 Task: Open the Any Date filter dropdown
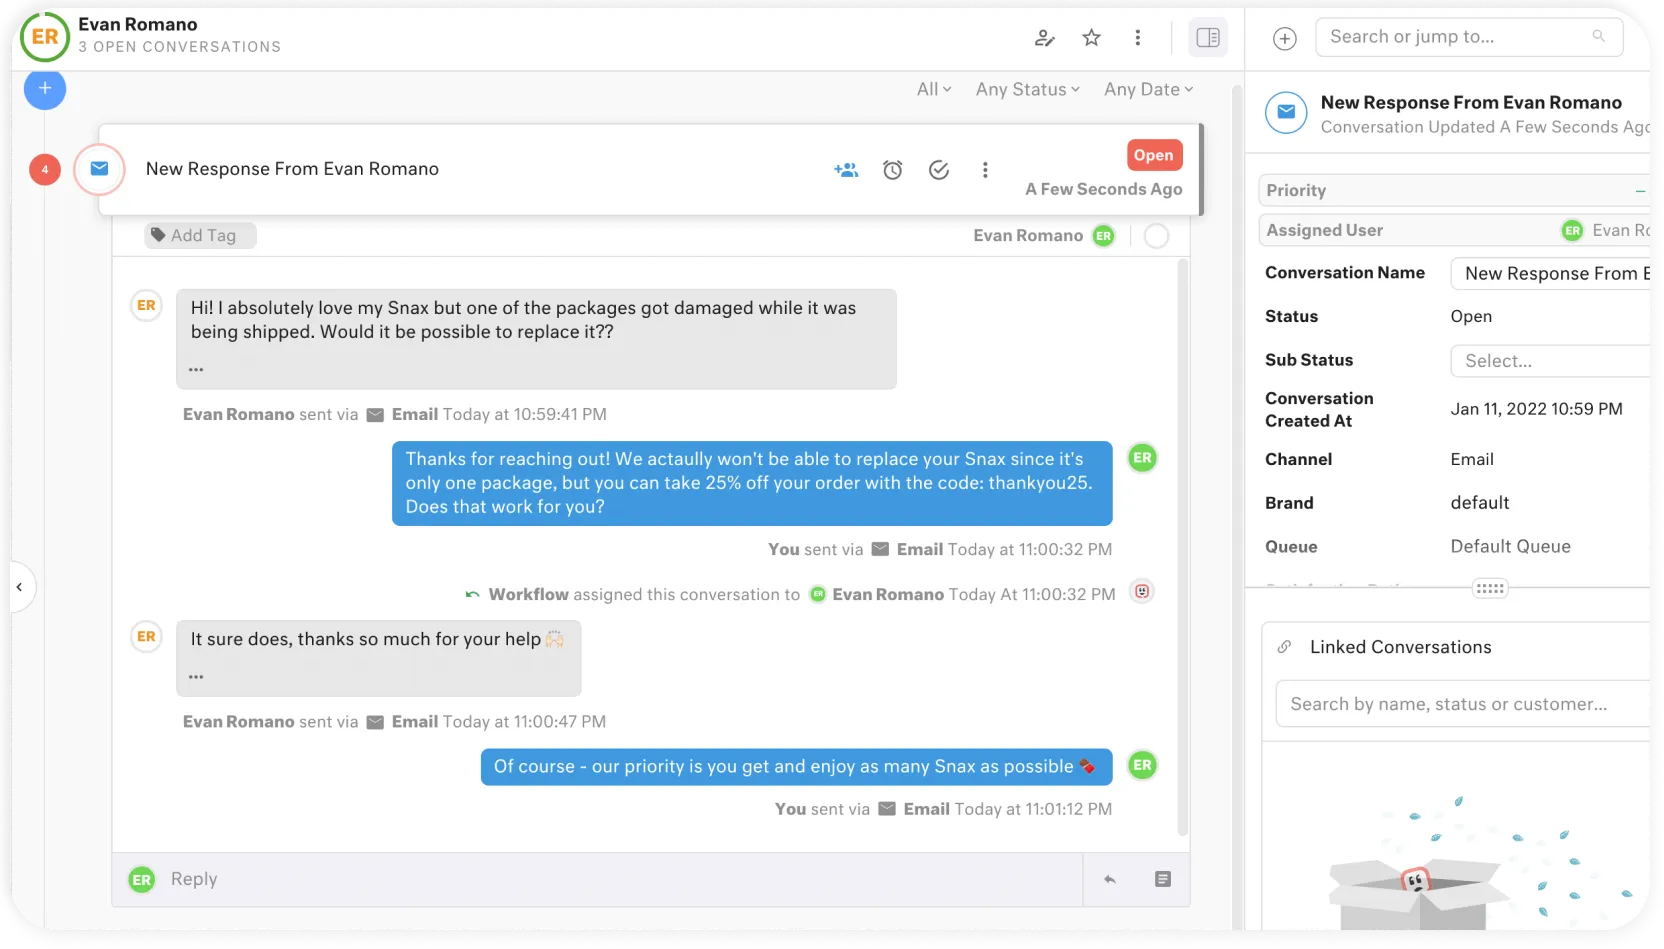pos(1147,89)
